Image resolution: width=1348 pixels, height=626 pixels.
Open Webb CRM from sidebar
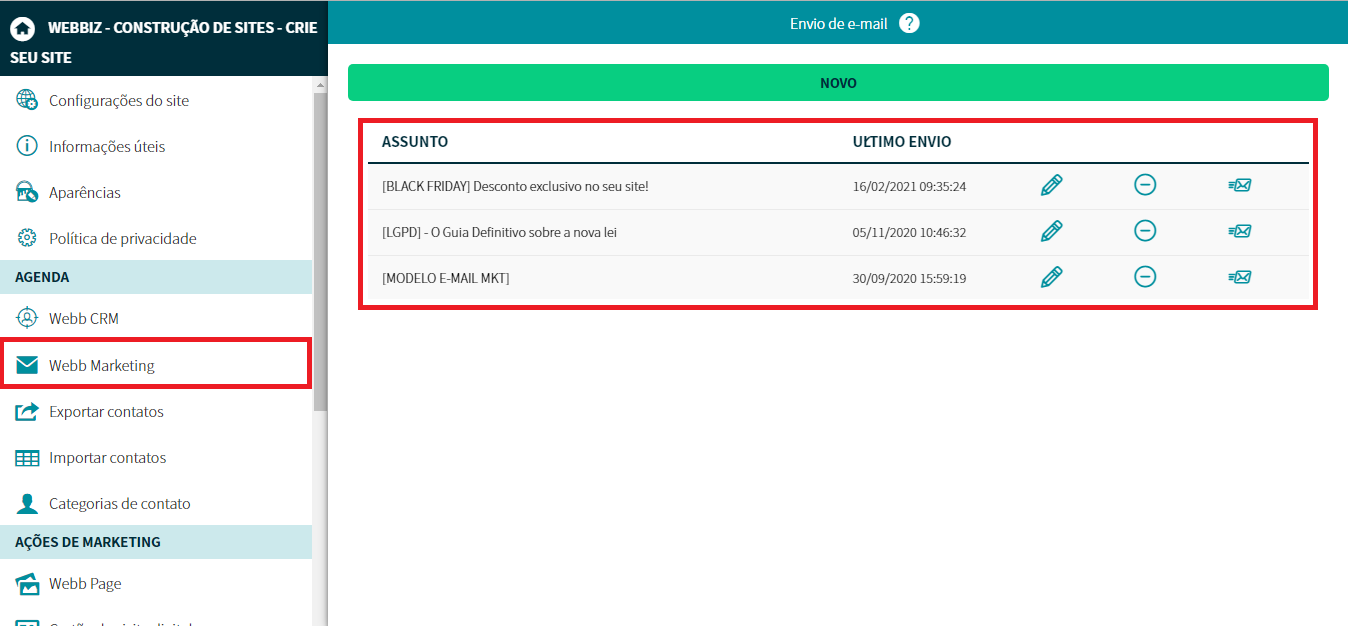pyautogui.click(x=84, y=318)
